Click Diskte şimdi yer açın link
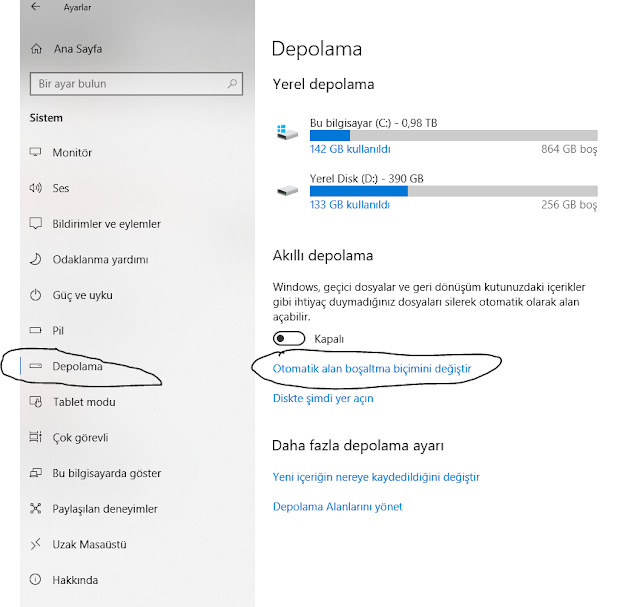Screen dimensions: 640x607 tap(323, 398)
